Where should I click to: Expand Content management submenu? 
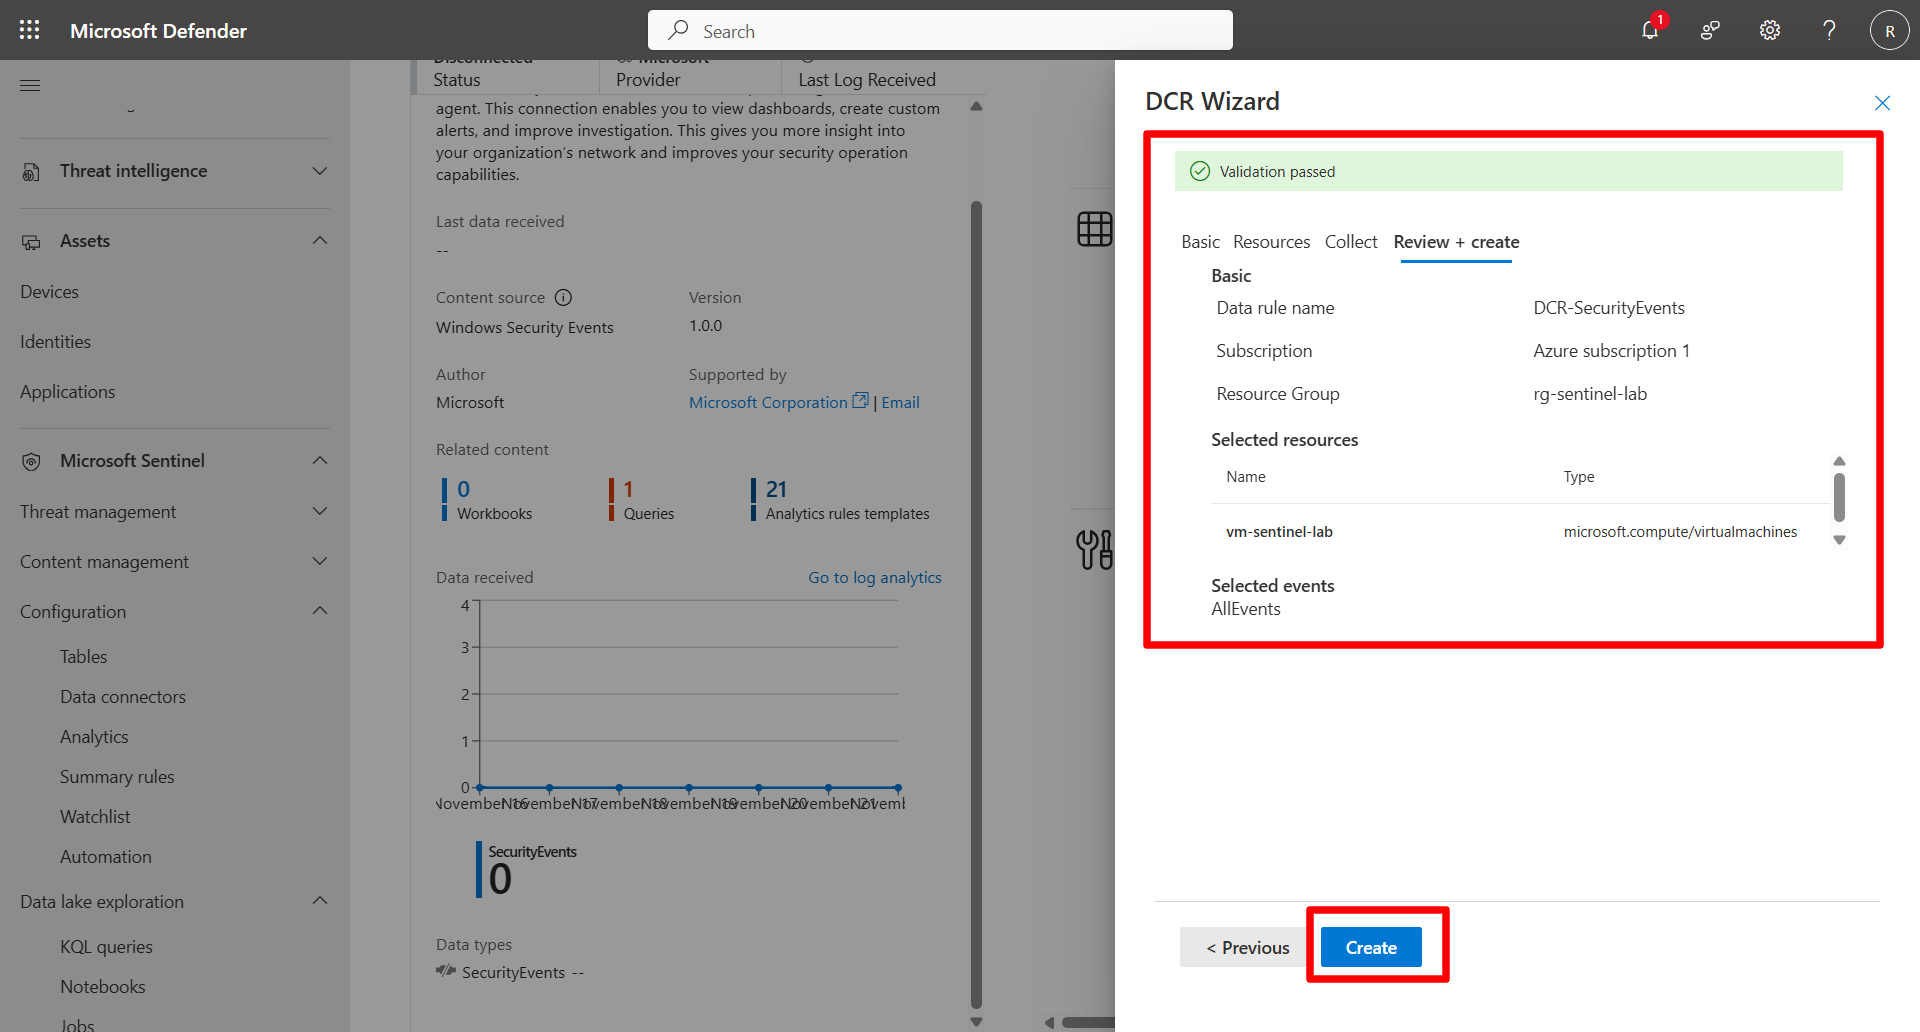[320, 561]
